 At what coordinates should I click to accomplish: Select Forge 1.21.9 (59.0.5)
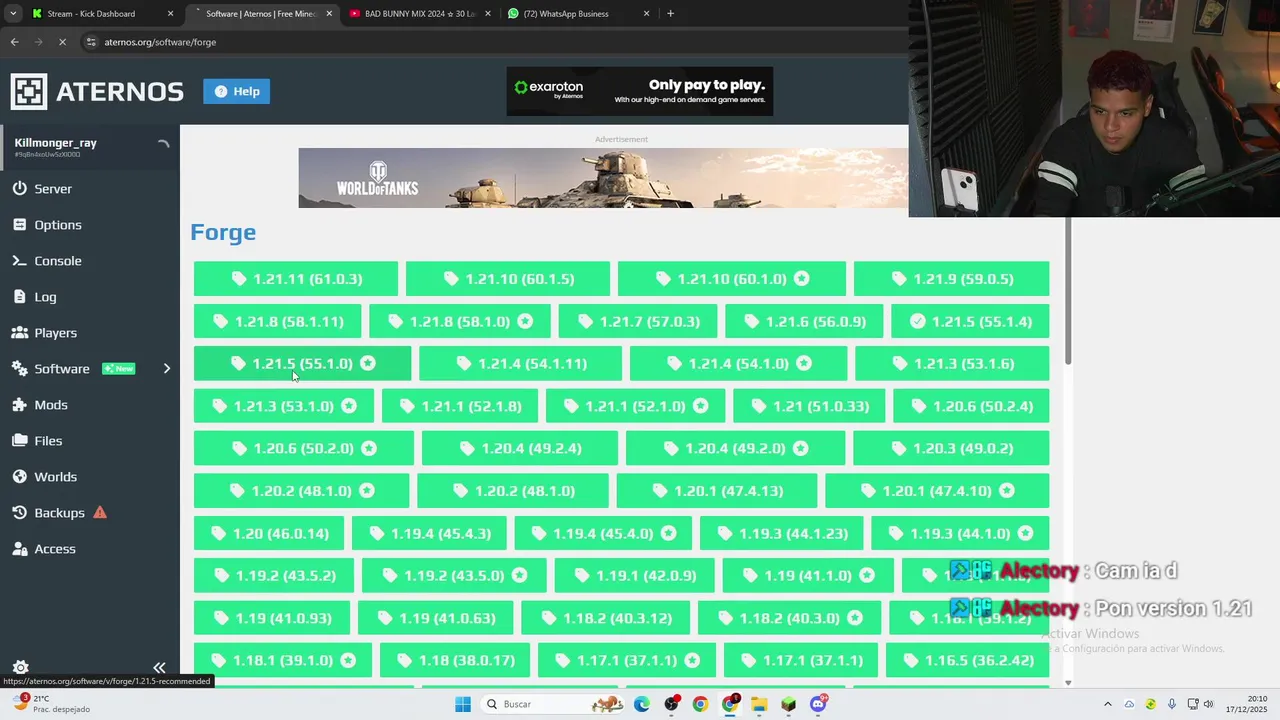(952, 279)
